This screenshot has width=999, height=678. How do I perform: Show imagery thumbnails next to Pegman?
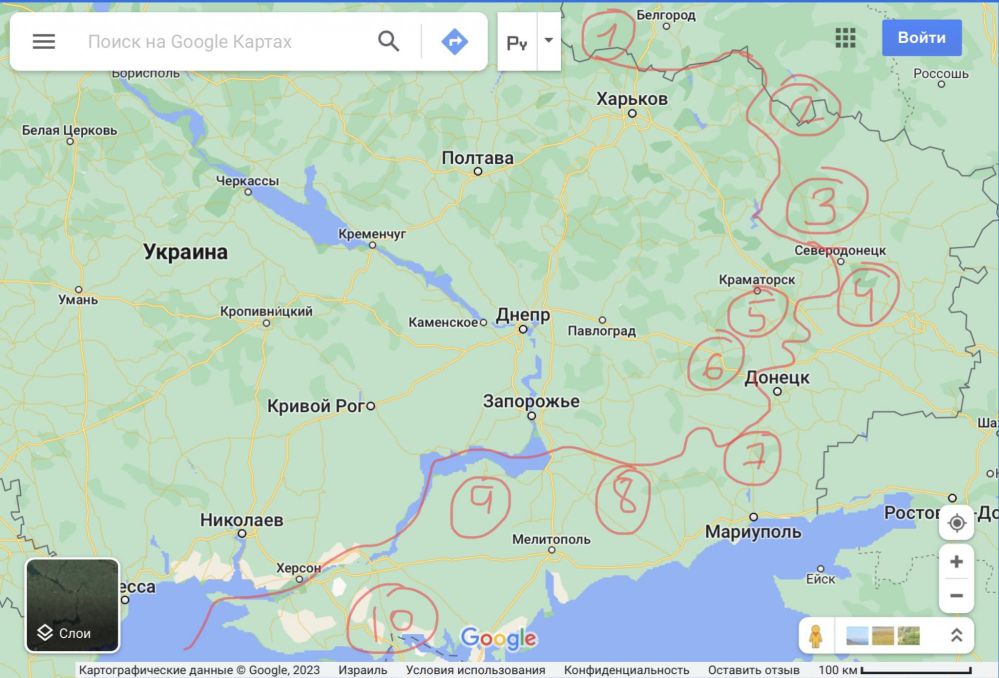[882, 635]
